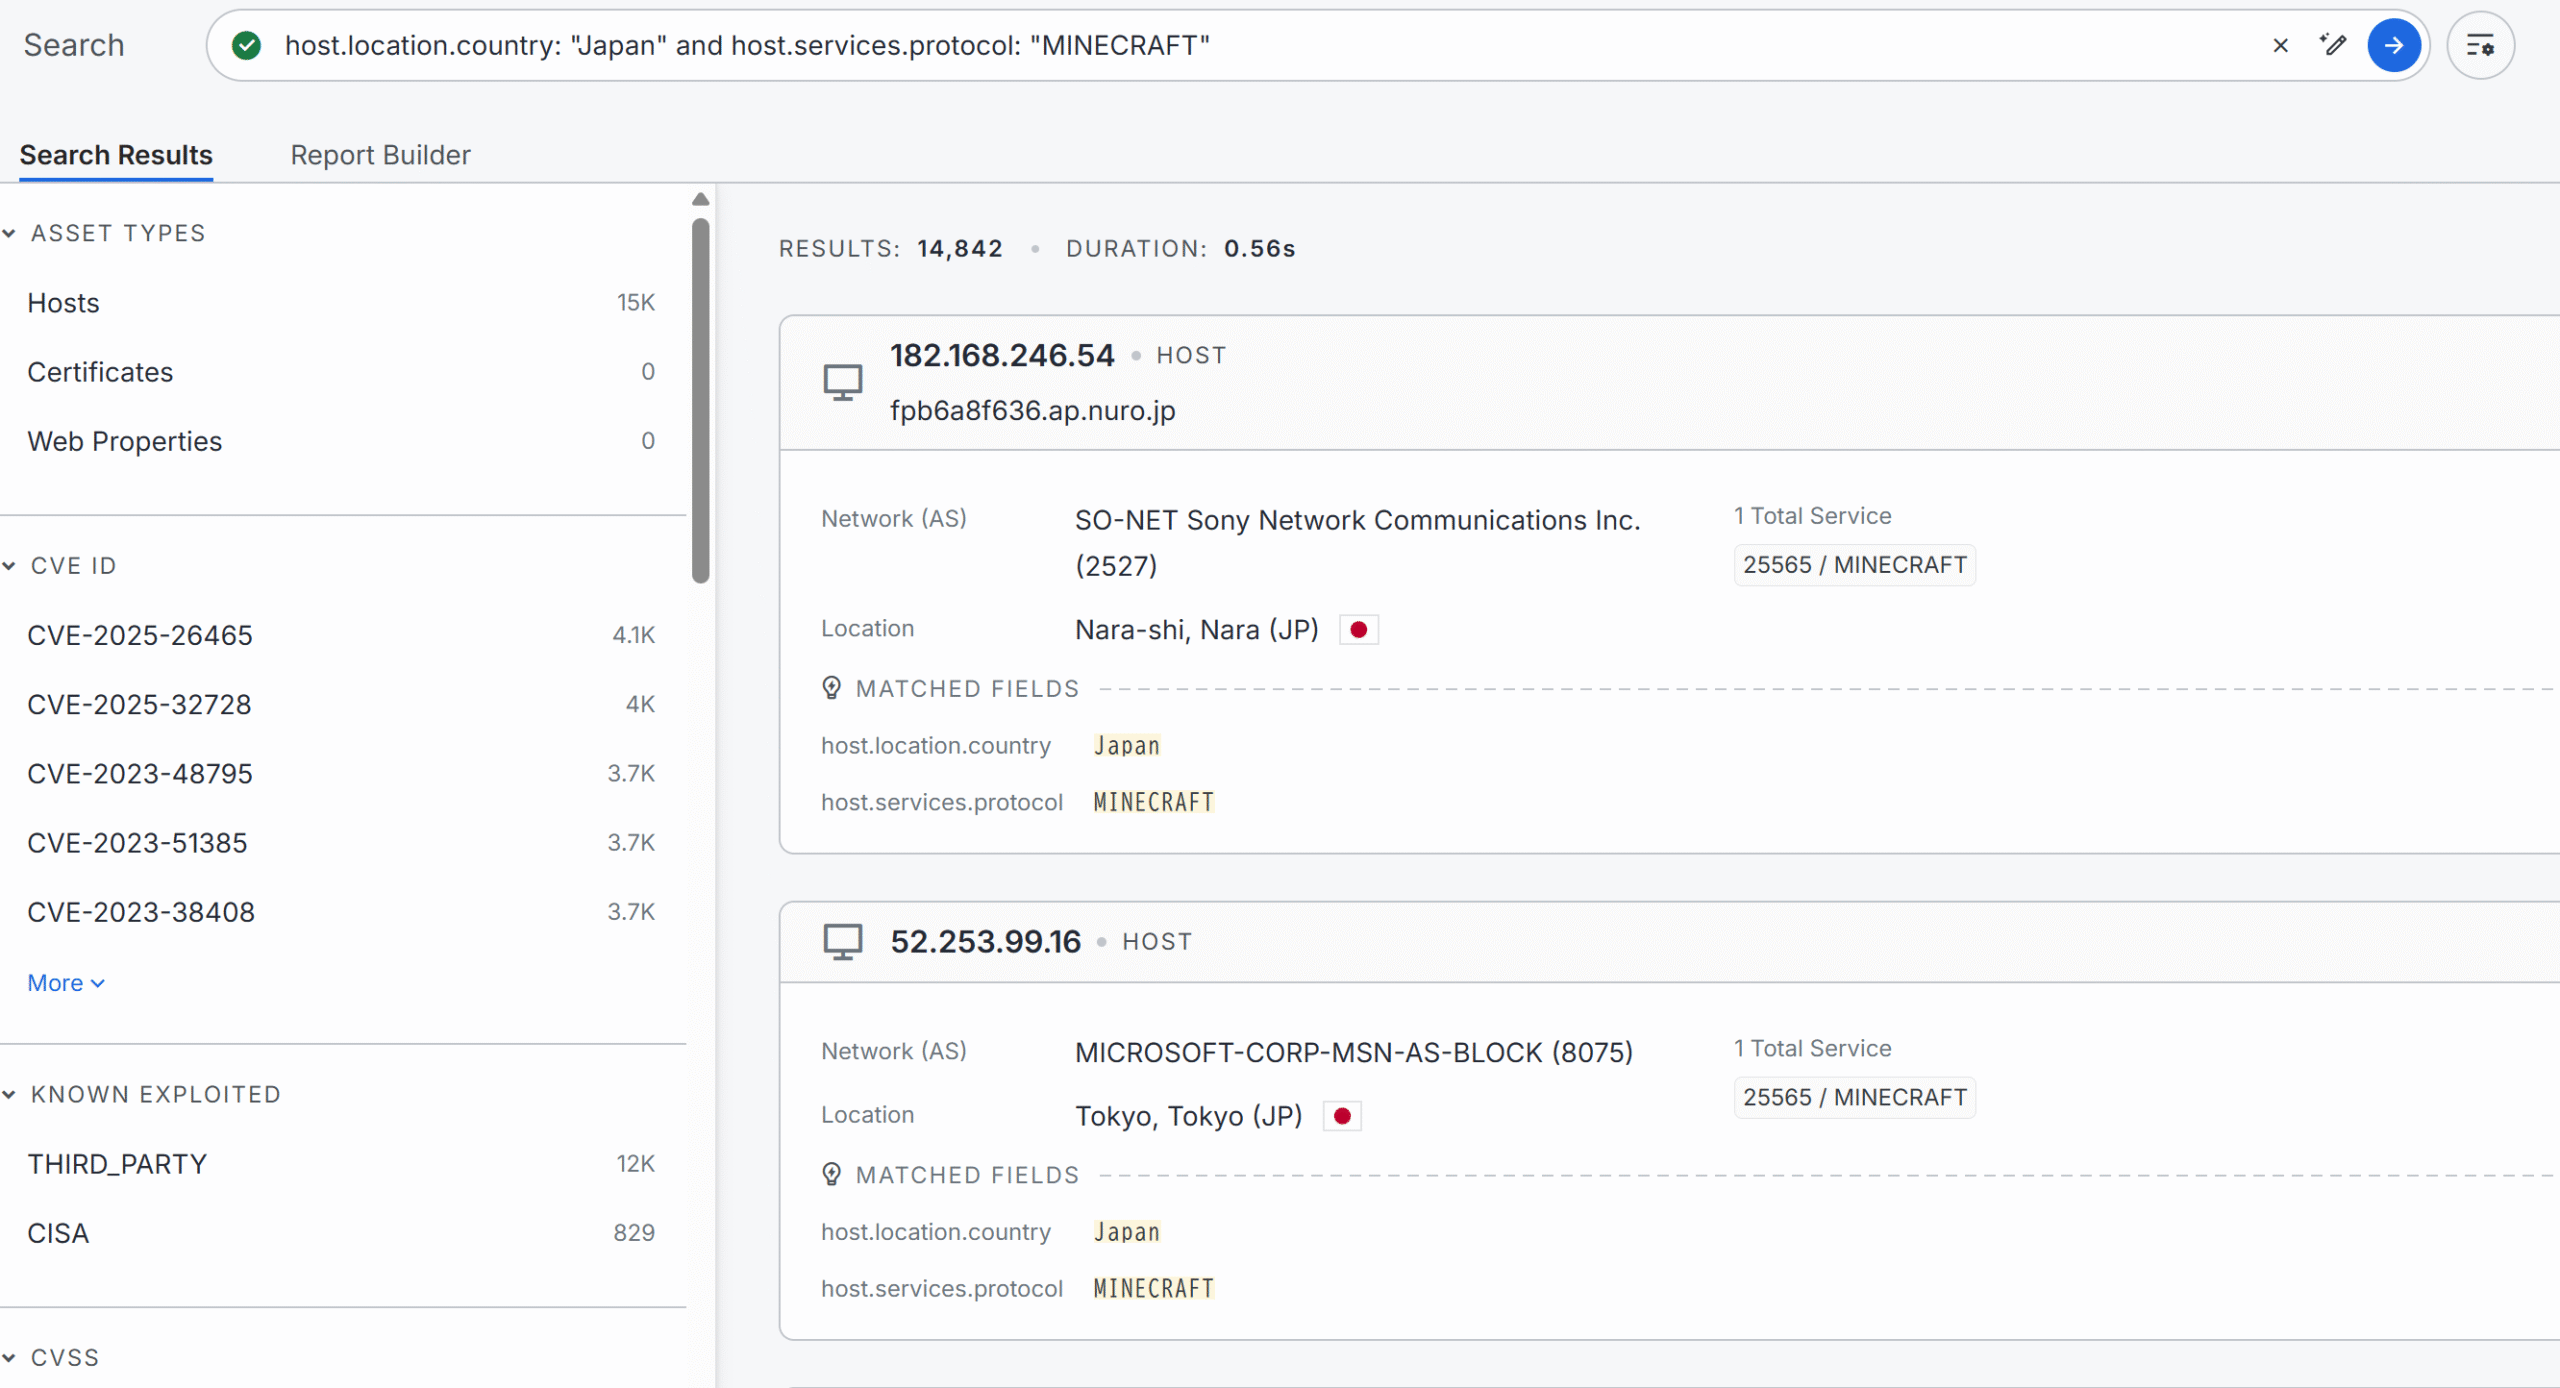Switch to the Report Builder tab

pos(380,155)
